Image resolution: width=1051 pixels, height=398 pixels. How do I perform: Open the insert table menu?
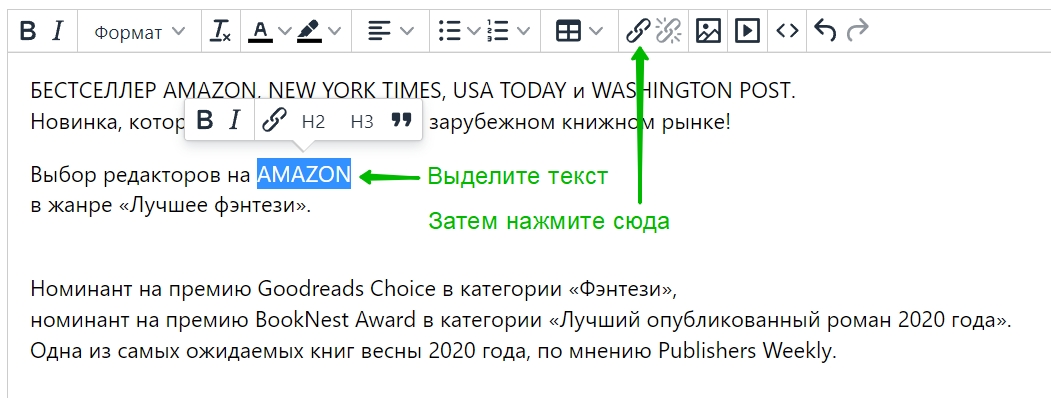579,31
